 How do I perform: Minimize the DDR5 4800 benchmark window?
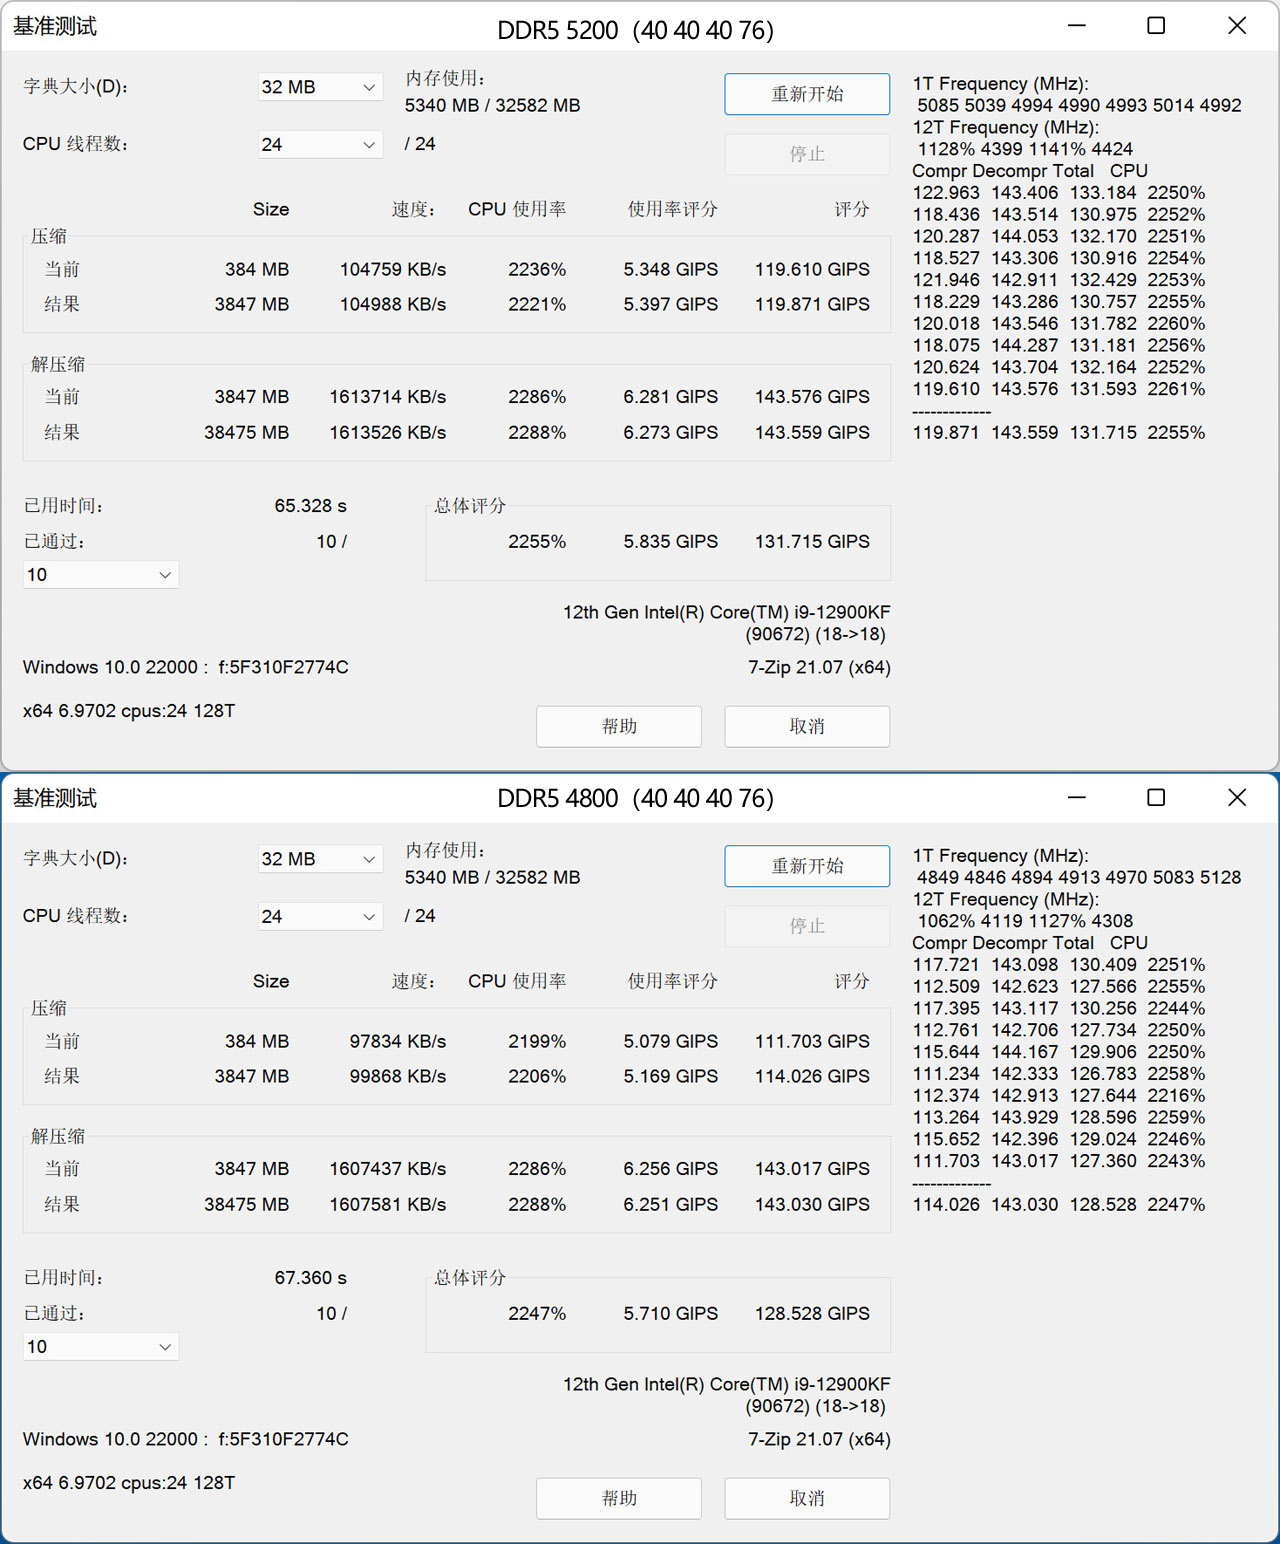pyautogui.click(x=1075, y=797)
